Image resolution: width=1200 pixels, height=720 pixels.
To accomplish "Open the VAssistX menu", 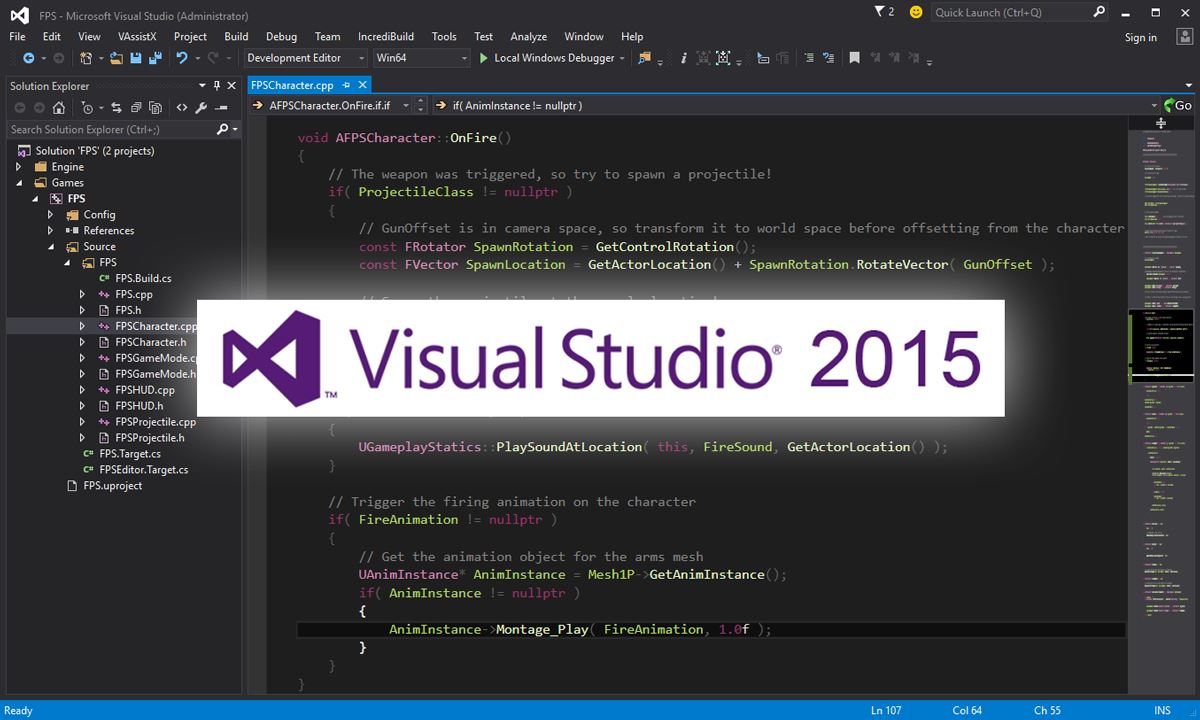I will coord(137,37).
